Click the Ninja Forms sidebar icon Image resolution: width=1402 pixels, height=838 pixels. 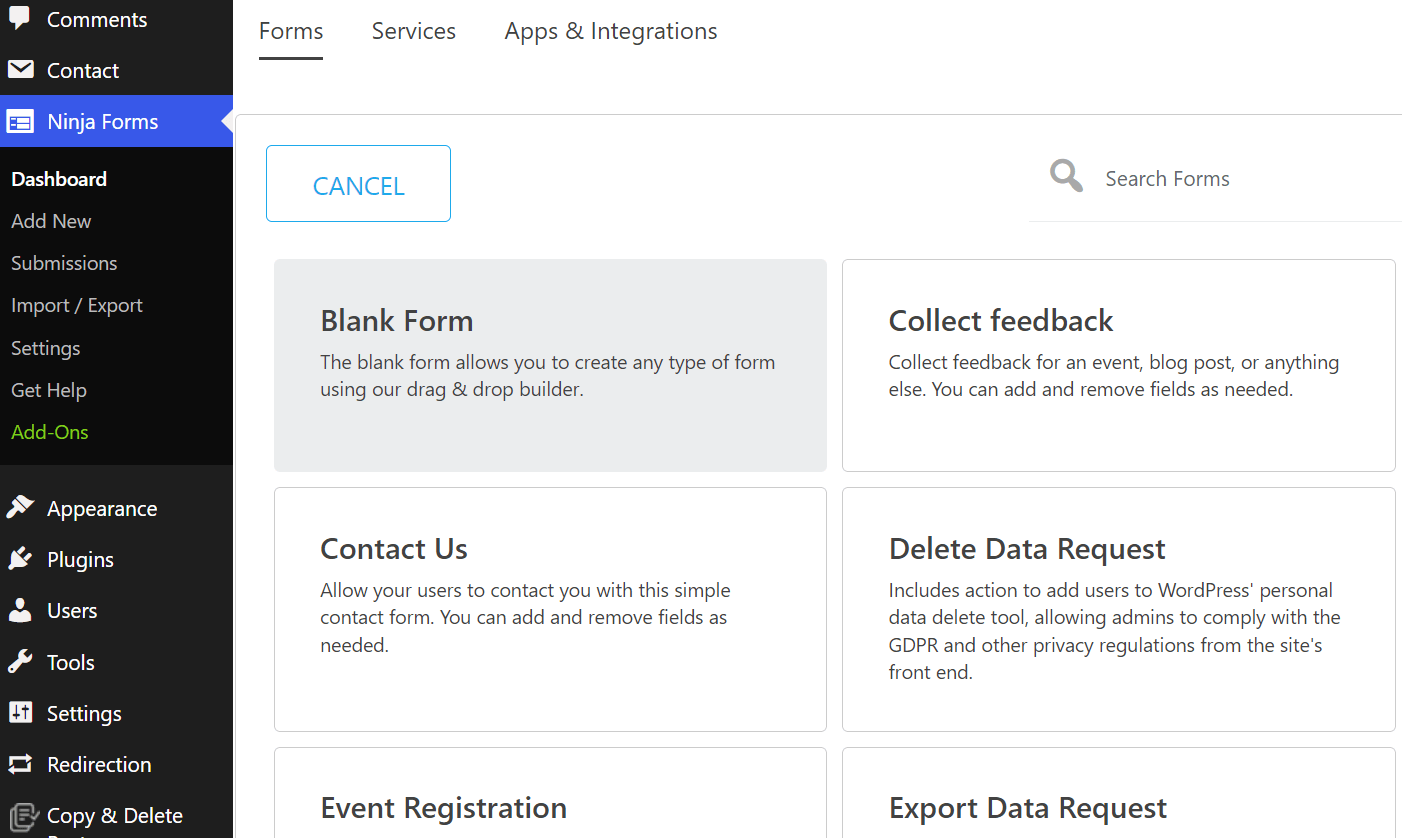[x=20, y=122]
